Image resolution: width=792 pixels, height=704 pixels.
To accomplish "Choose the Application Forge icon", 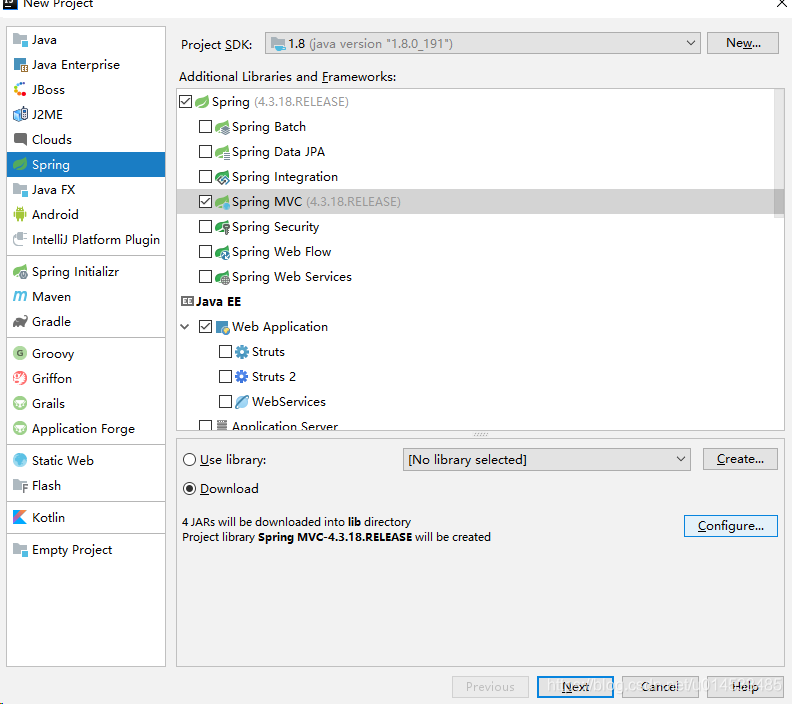I will click(20, 429).
